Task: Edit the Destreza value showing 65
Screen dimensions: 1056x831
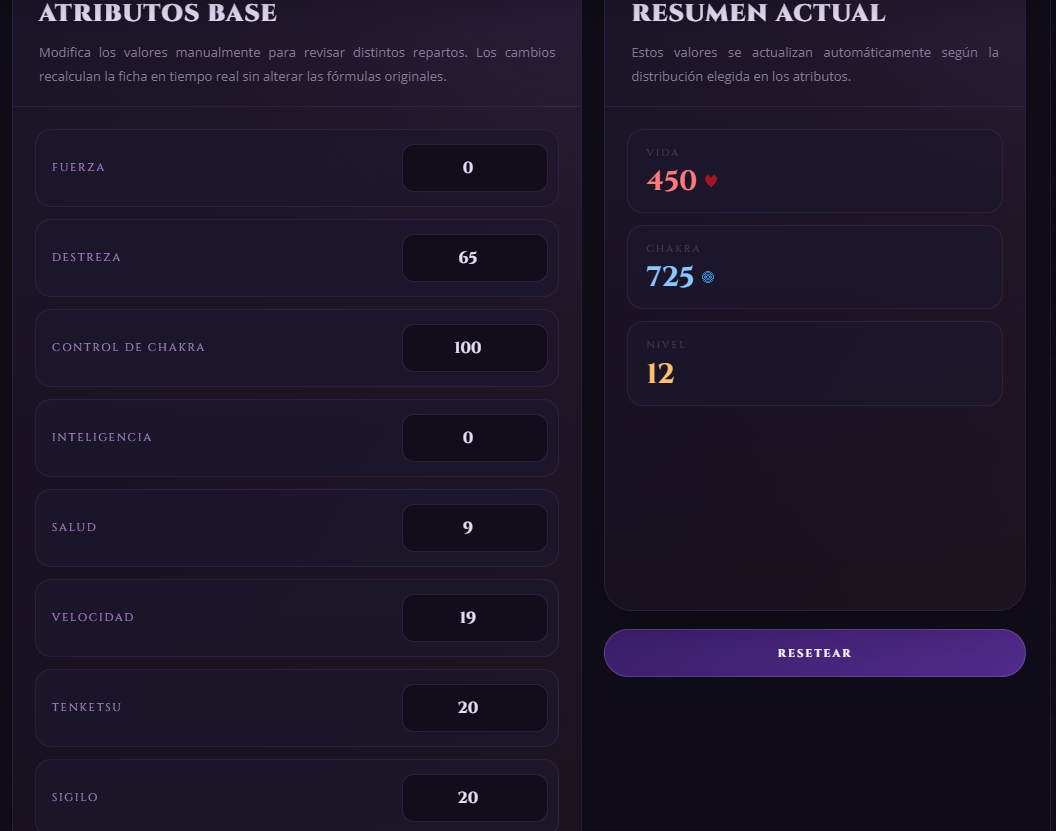Action: [475, 258]
